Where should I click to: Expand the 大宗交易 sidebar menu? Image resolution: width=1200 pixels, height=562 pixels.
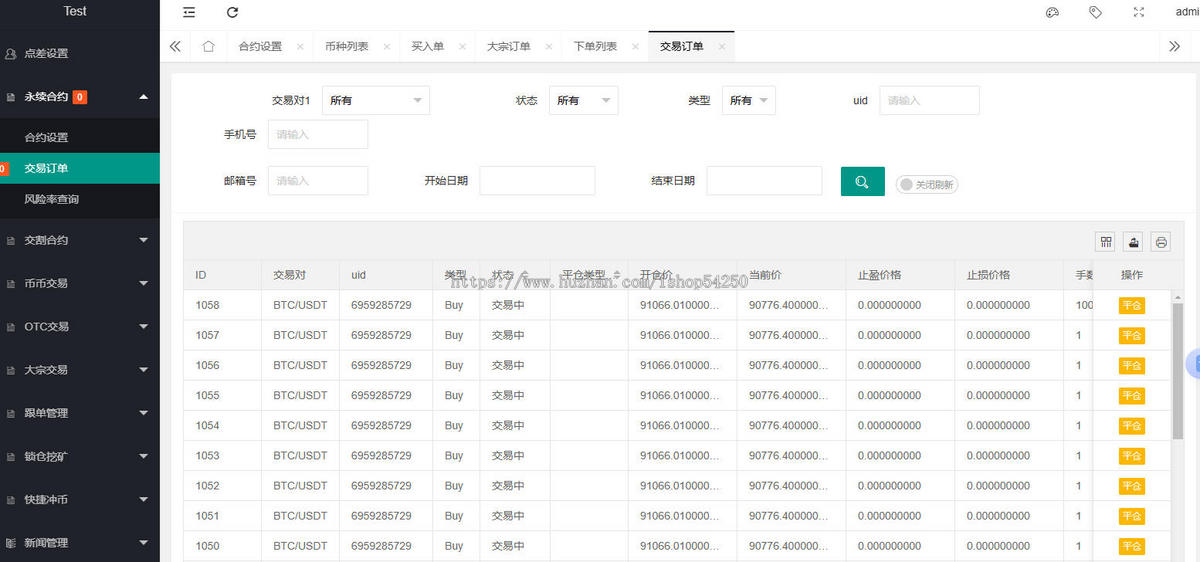coord(80,370)
